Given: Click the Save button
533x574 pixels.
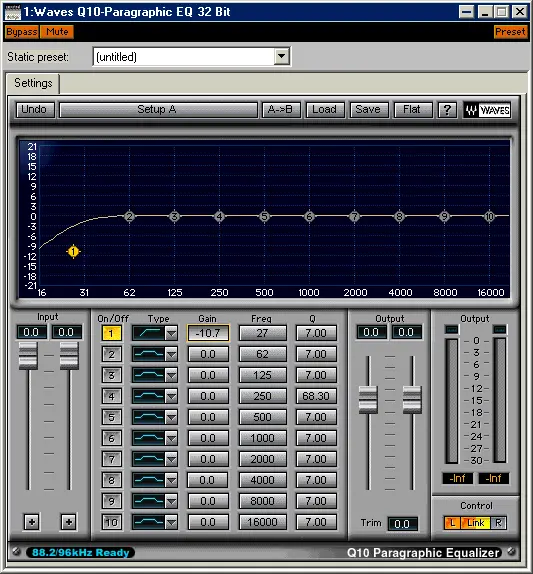Looking at the screenshot, I should [369, 110].
